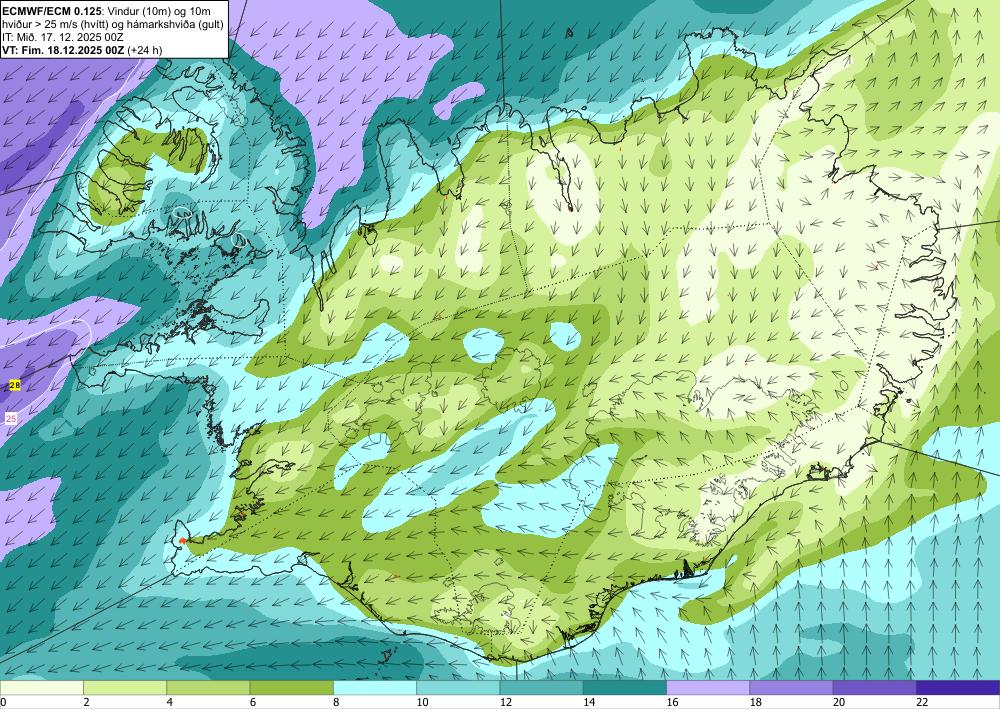
Task: Click the legend scale value '14'
Action: point(589,702)
